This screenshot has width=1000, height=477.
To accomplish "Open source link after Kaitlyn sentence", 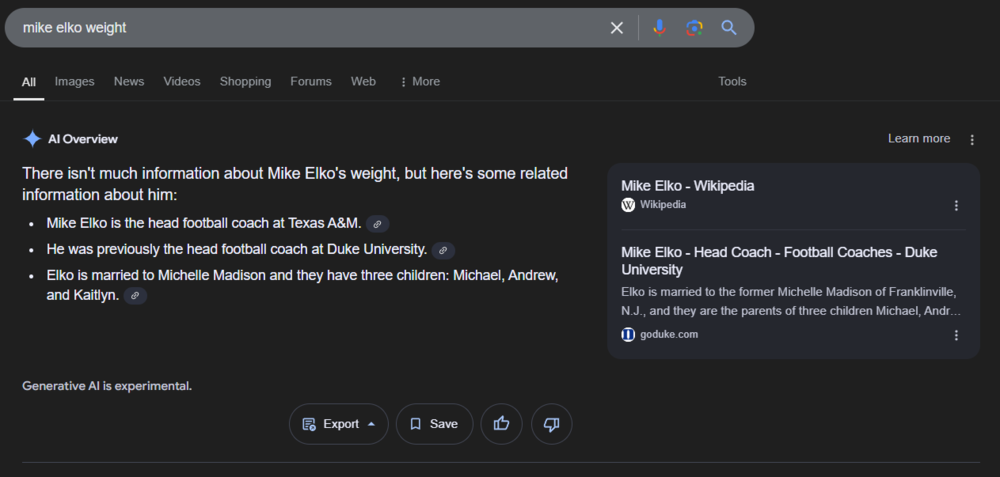I will [135, 296].
